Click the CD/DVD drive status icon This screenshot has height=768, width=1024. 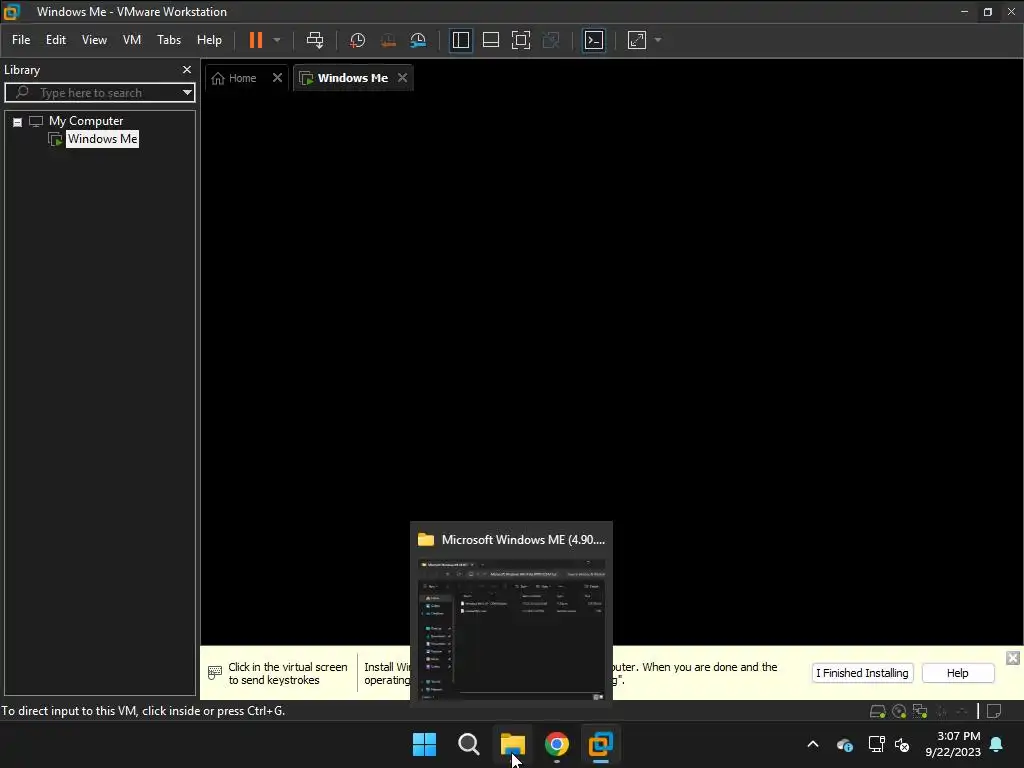click(x=899, y=711)
